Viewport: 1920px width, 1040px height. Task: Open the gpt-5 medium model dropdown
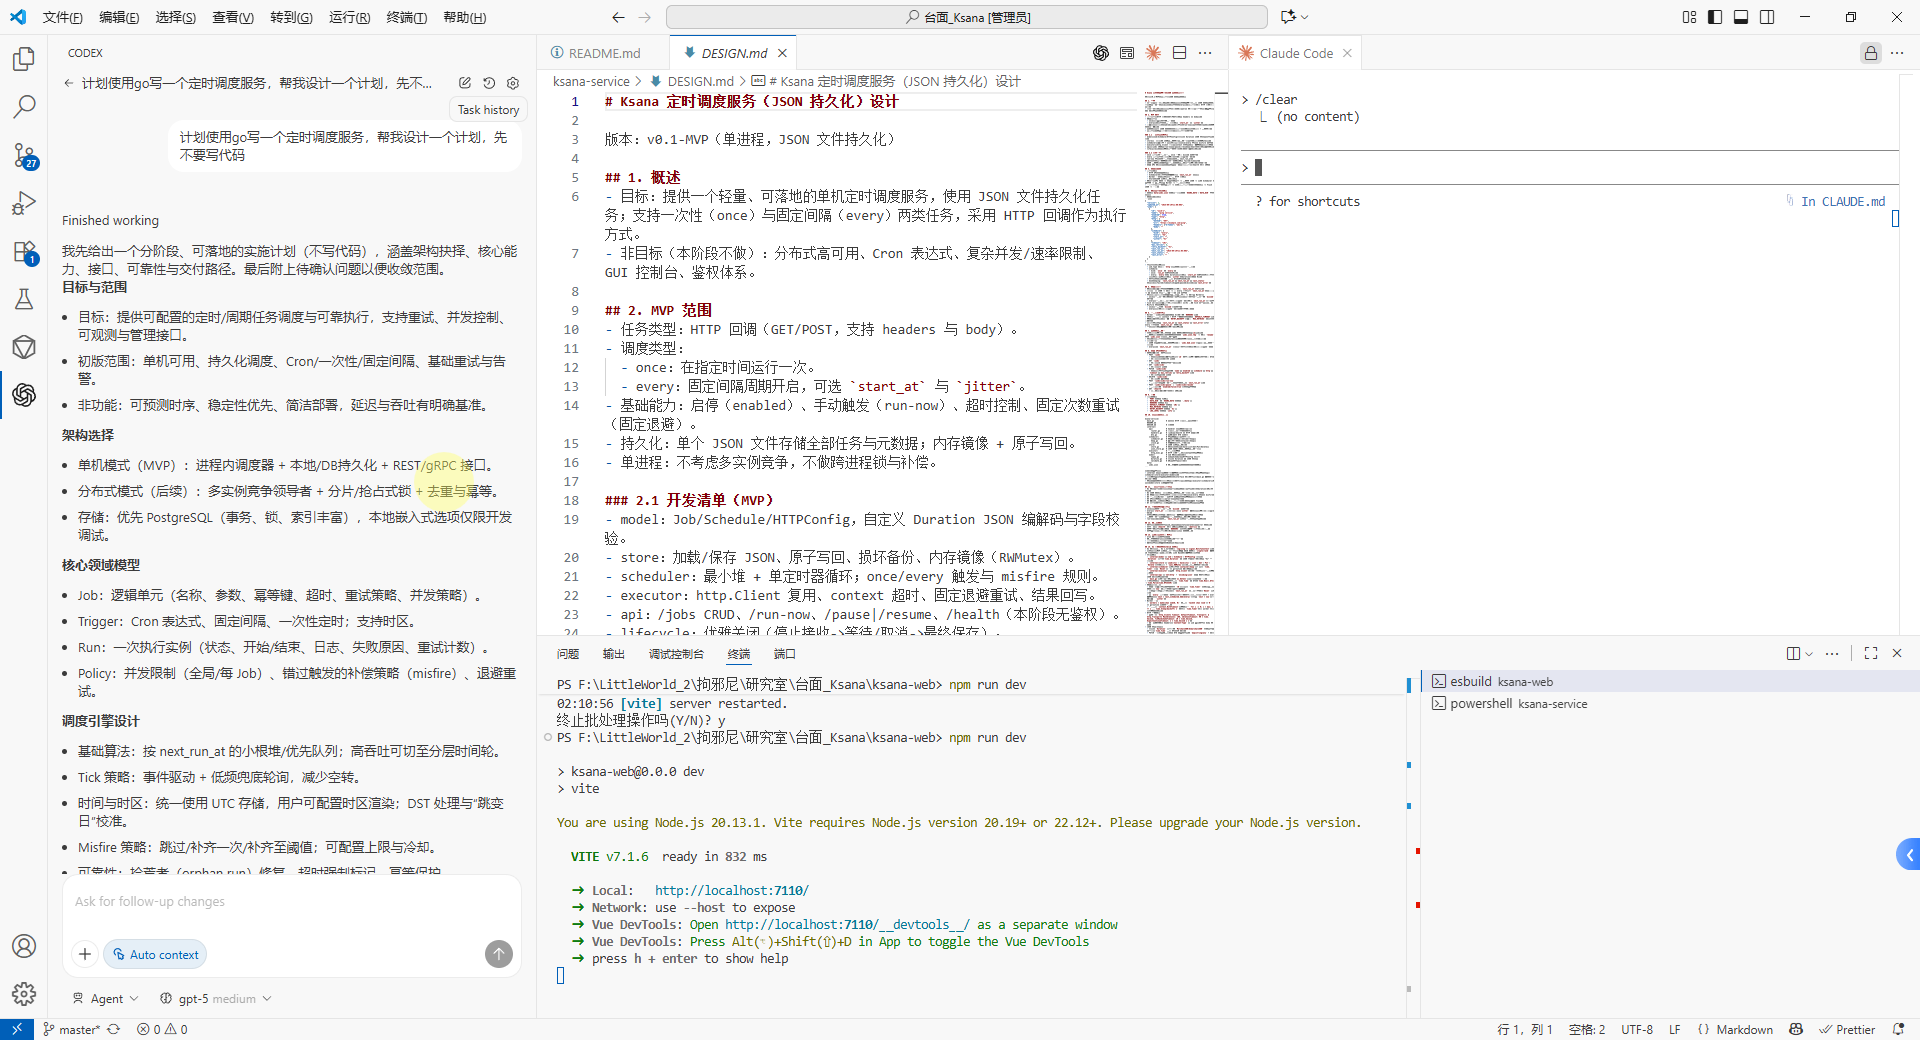pos(216,998)
